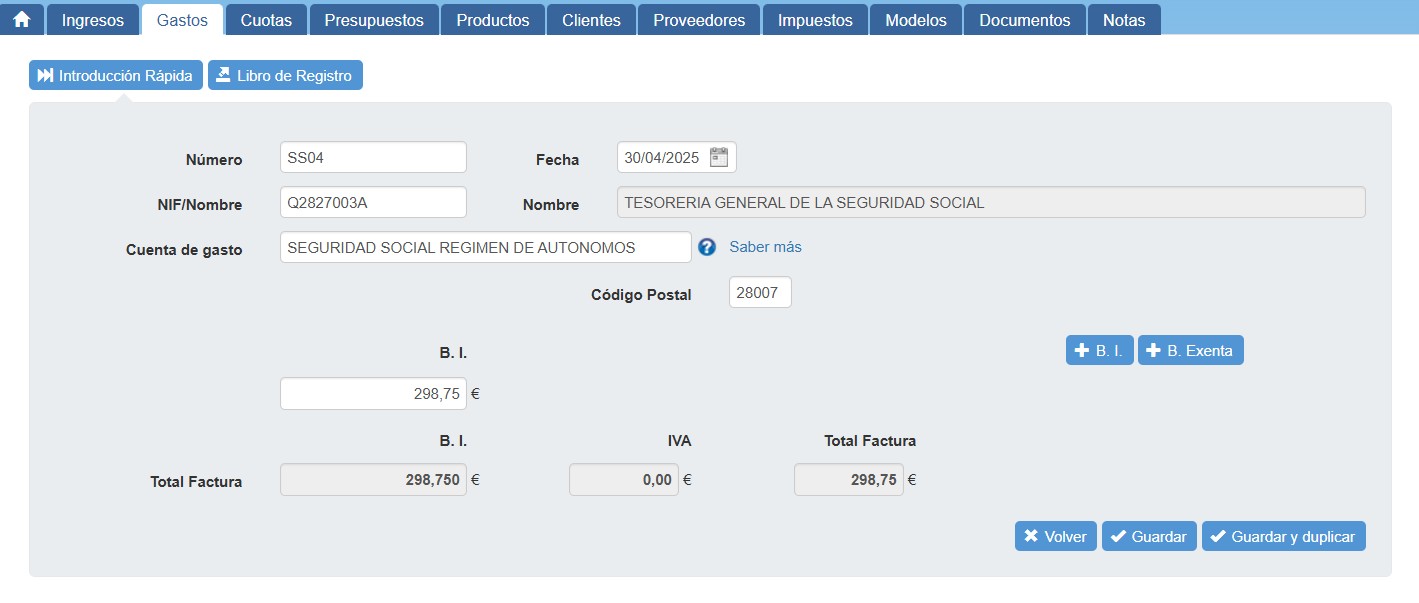Click the Nombre field with TESORERIA GENERAL

[991, 202]
